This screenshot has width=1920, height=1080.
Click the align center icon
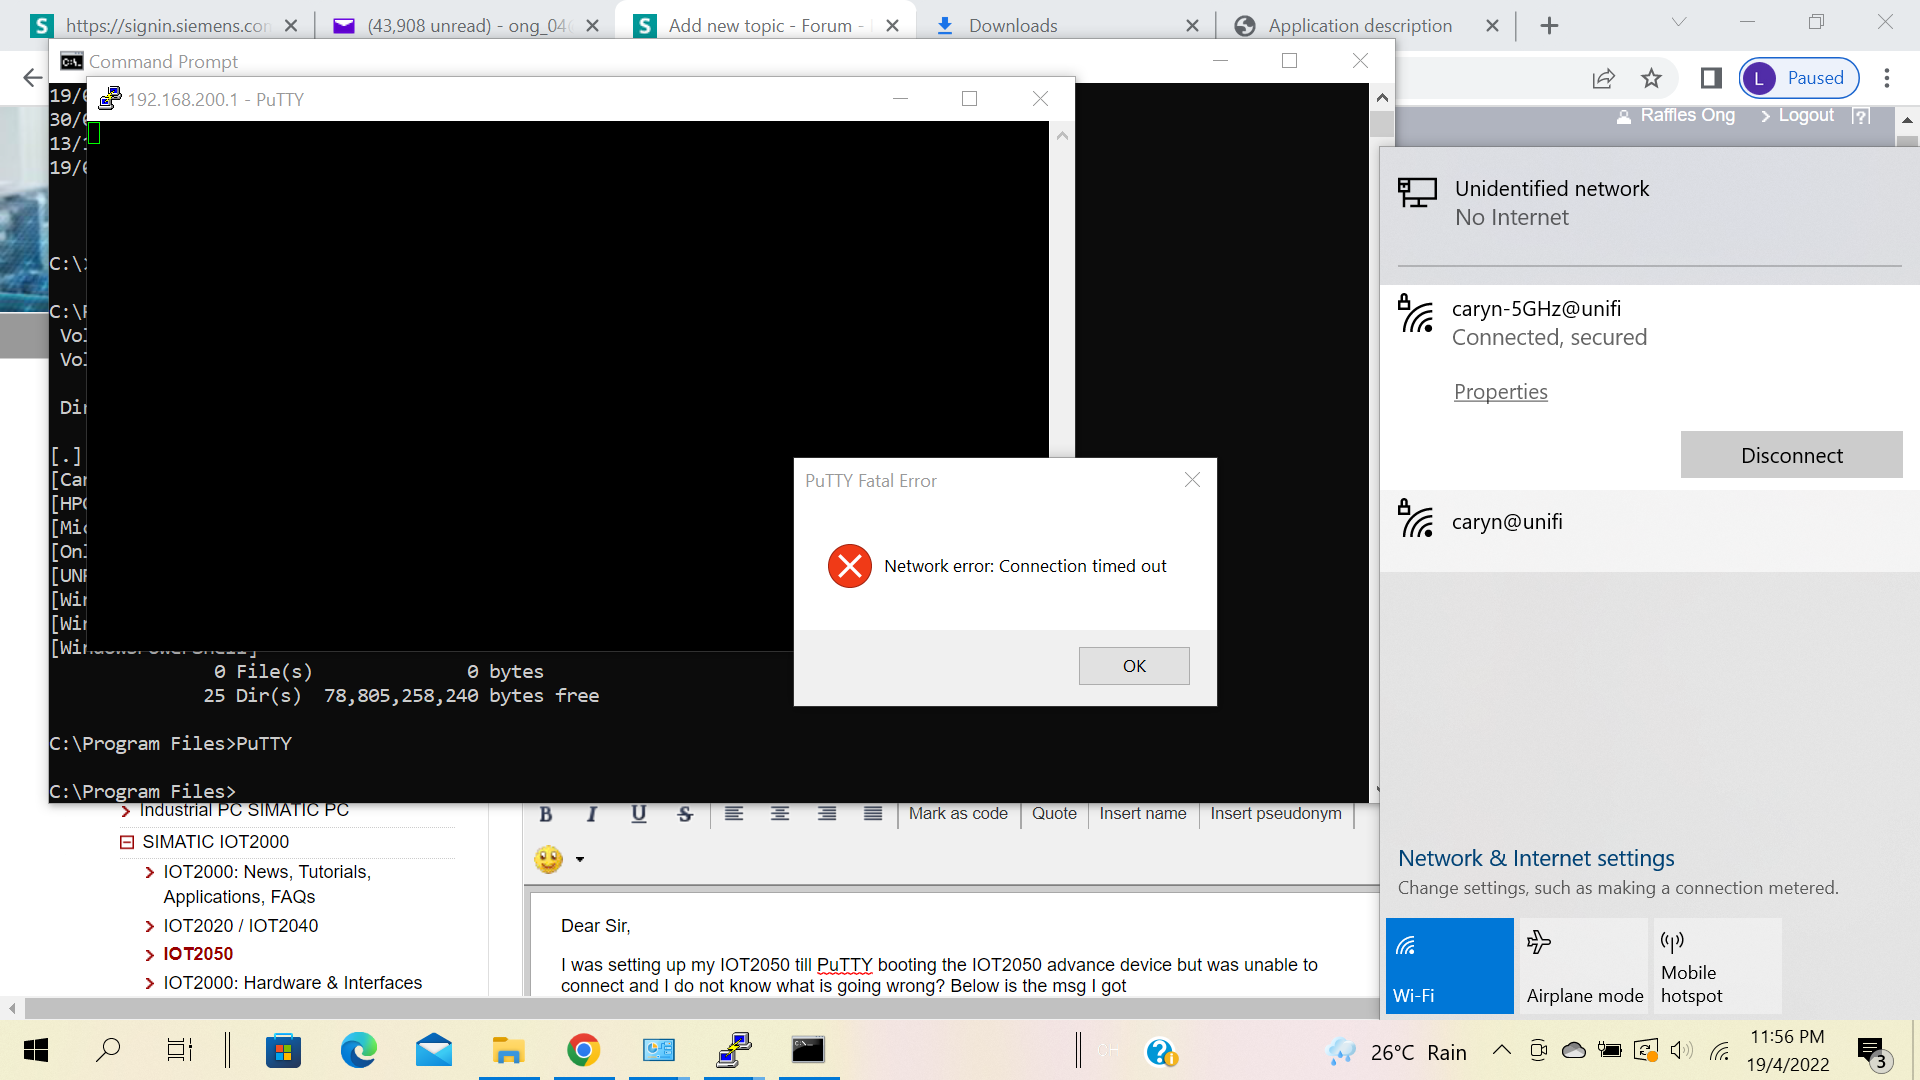tap(780, 814)
